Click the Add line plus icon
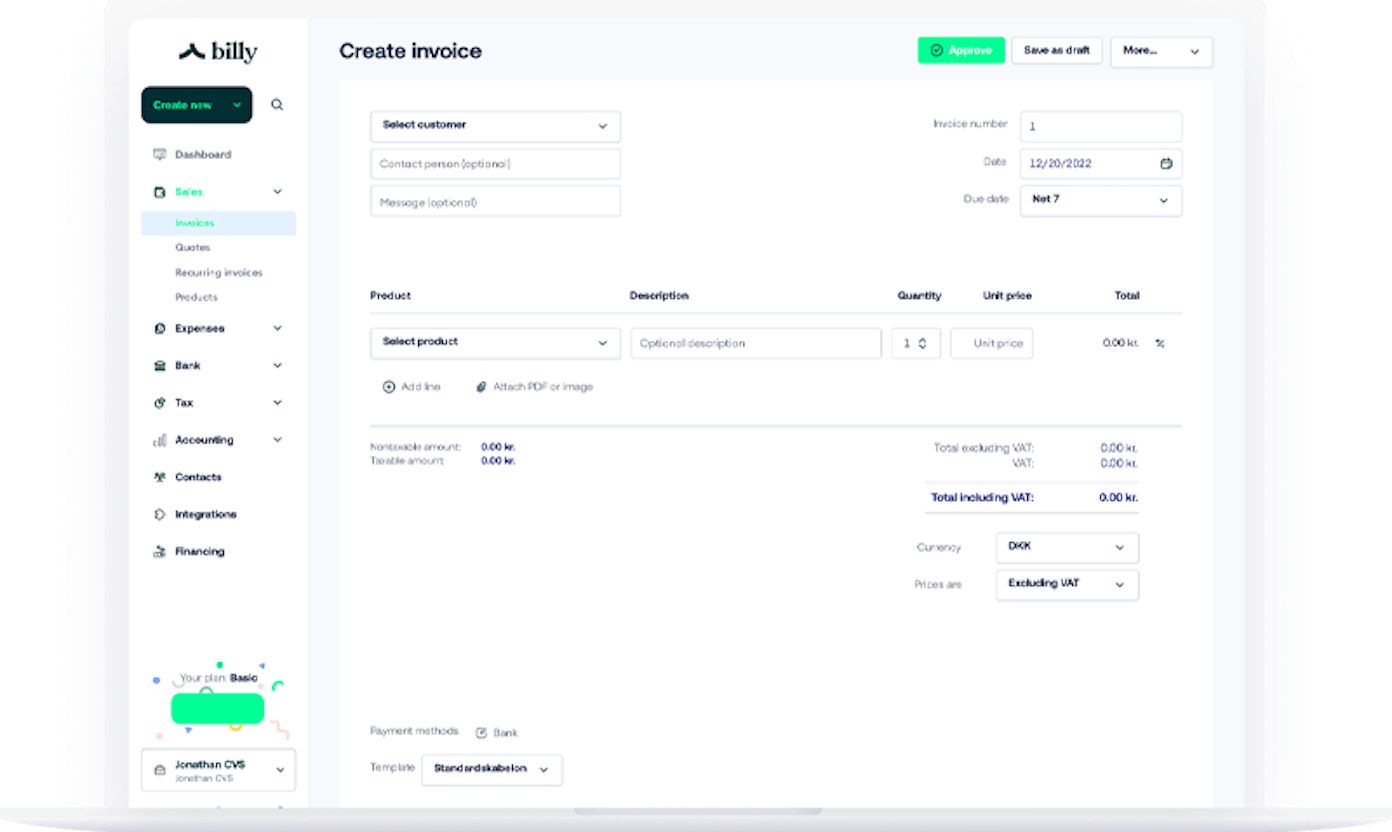This screenshot has height=832, width=1392. pyautogui.click(x=389, y=387)
